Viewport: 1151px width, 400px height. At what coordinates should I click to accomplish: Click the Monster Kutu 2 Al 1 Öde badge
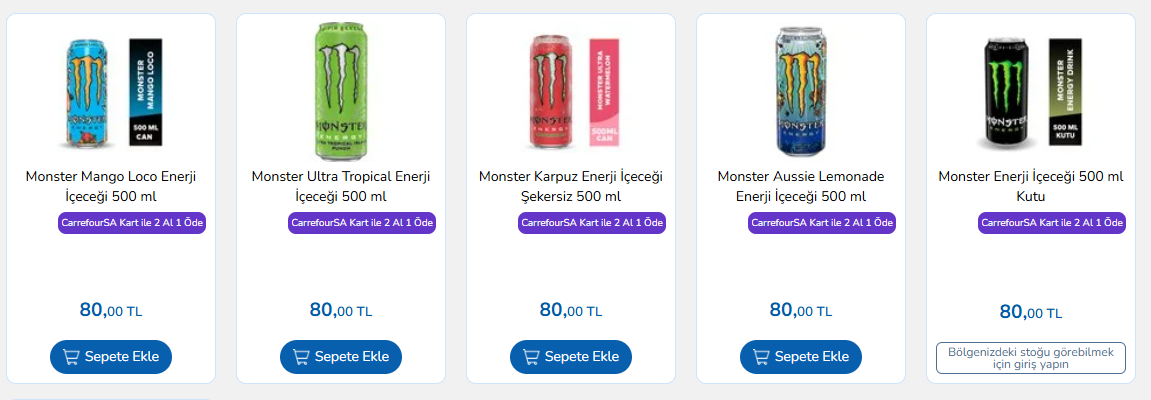pyautogui.click(x=1052, y=222)
